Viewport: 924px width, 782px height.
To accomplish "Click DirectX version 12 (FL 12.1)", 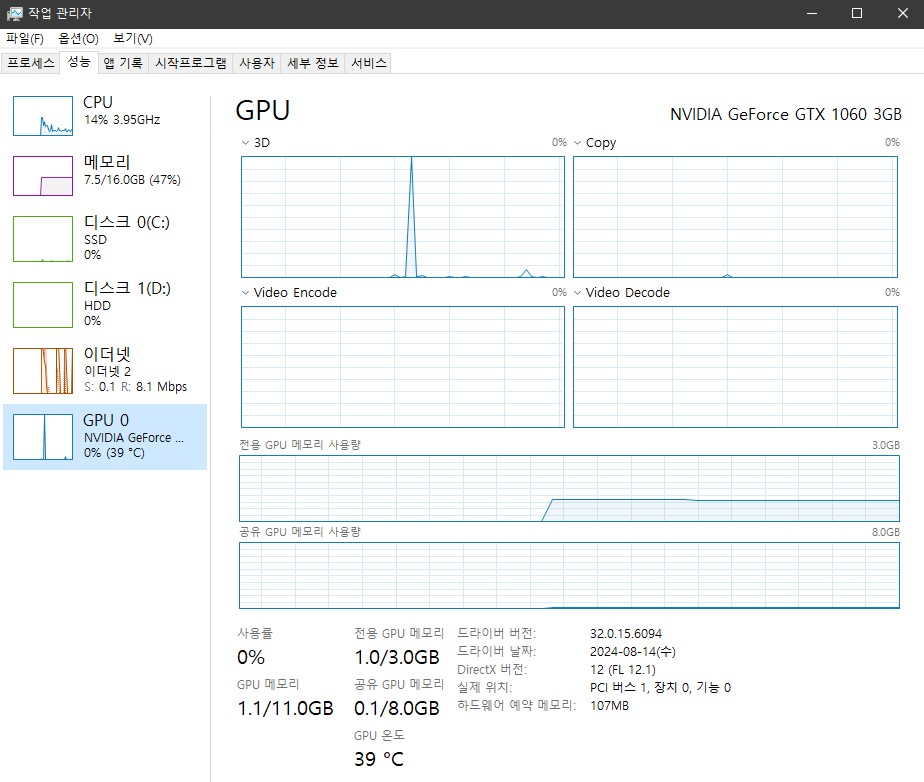I will (x=623, y=669).
